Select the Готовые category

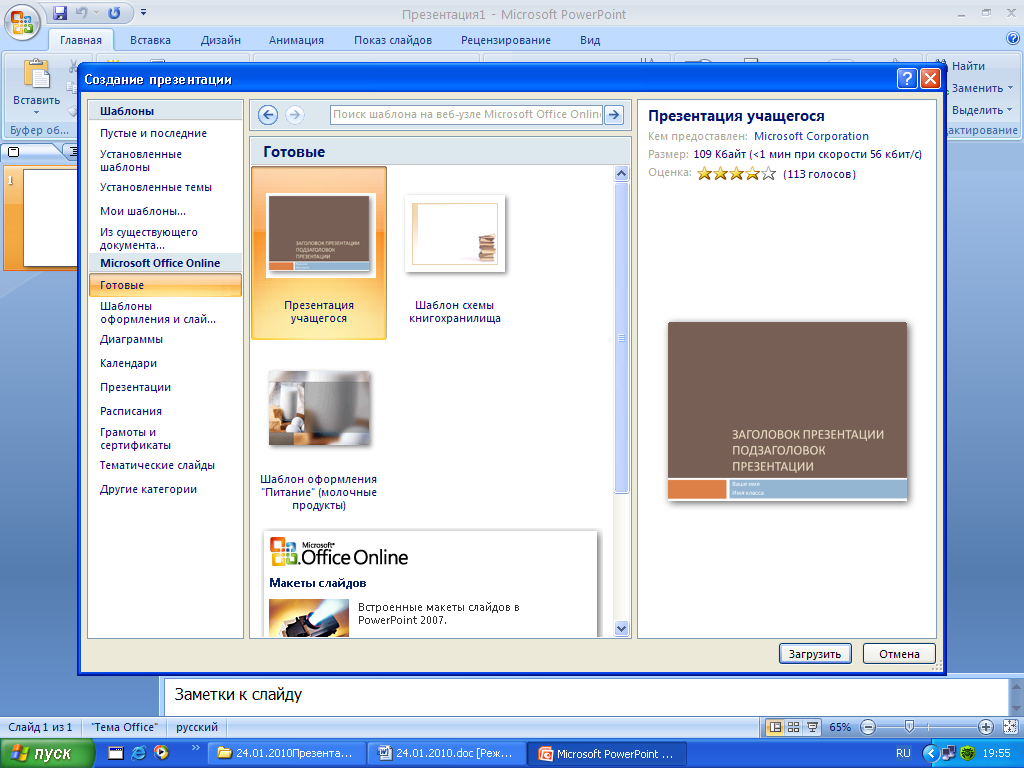(165, 285)
